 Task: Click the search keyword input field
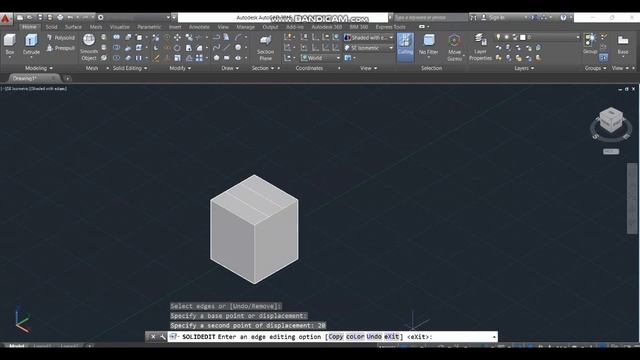[x=431, y=18]
